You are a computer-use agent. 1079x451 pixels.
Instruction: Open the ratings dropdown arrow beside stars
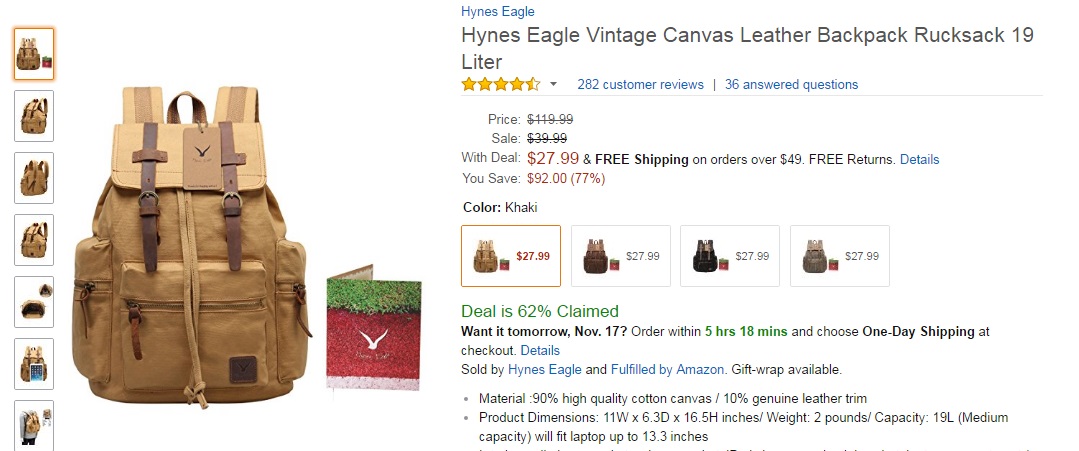point(554,85)
